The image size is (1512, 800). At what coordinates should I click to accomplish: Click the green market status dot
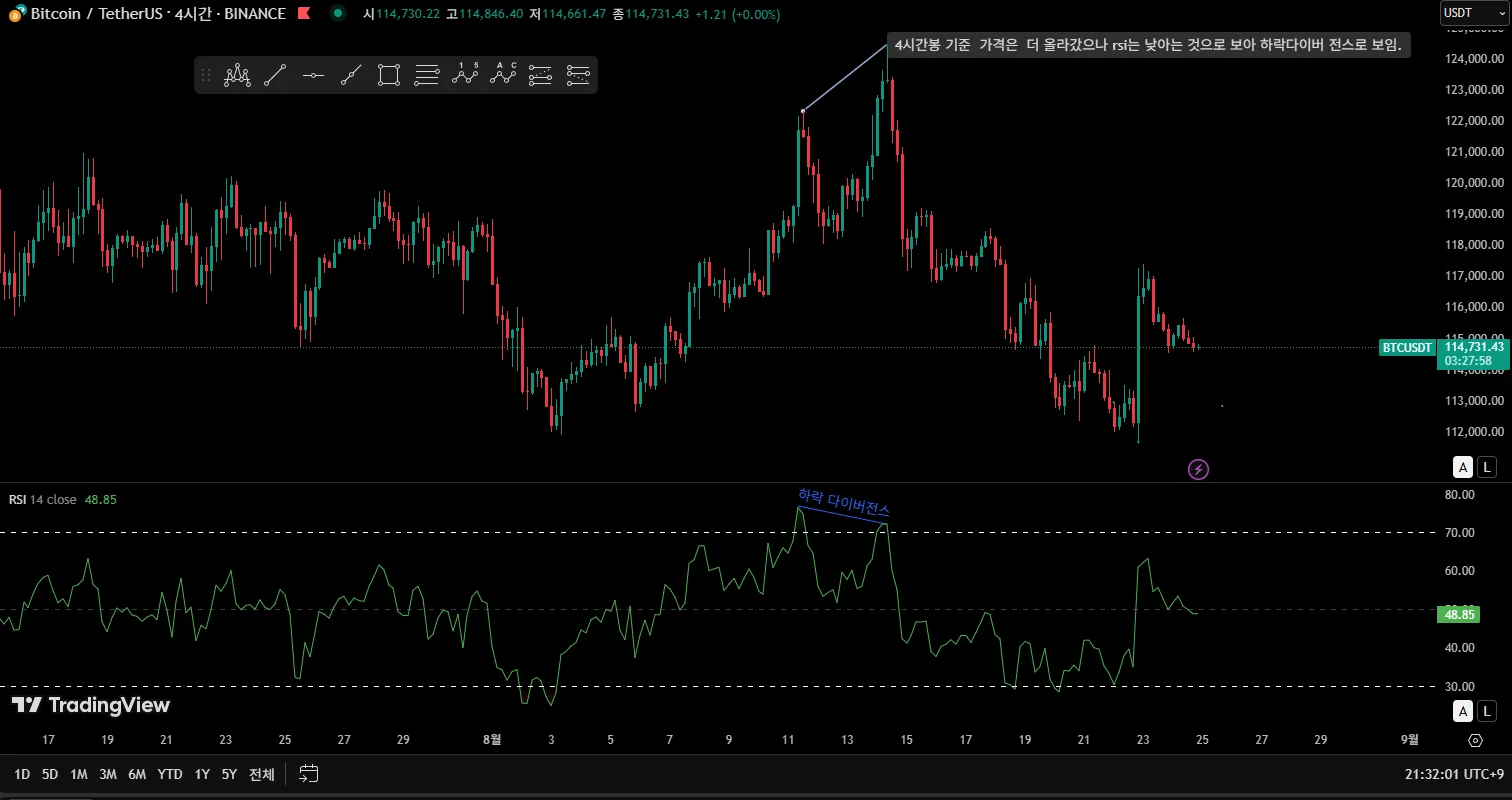pos(339,14)
